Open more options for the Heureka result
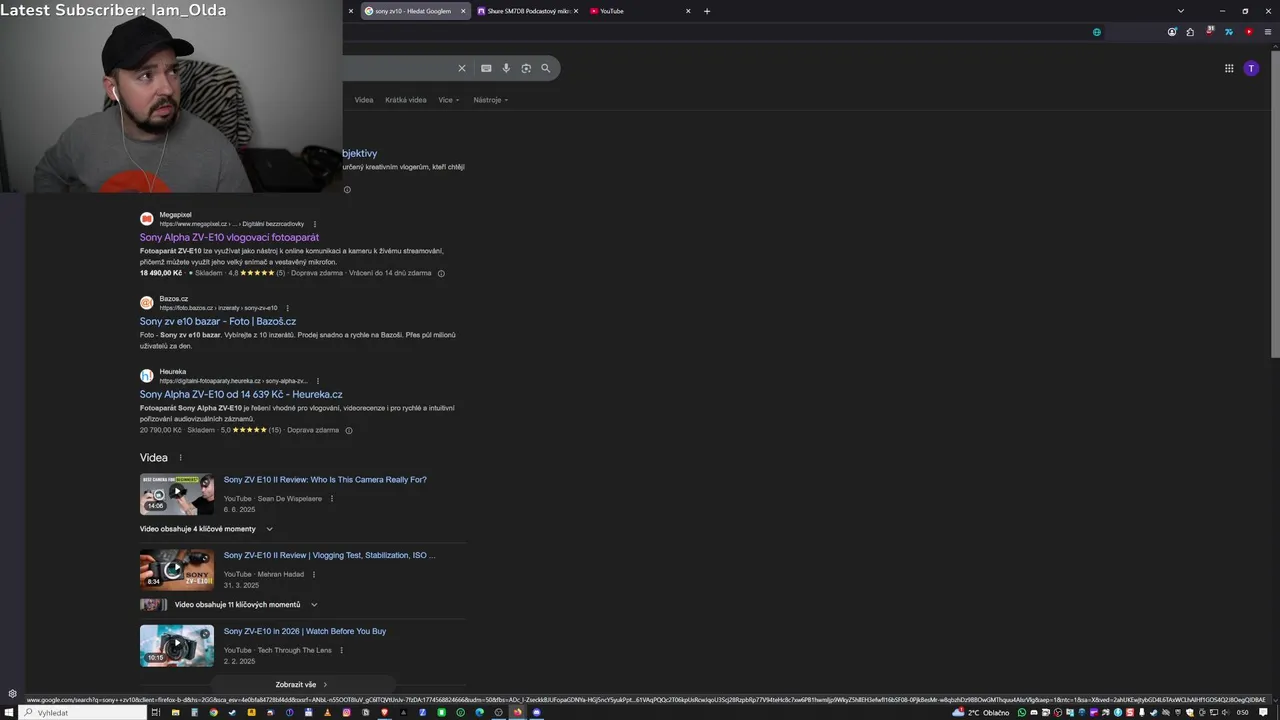Screen dimensions: 1280x720 click(x=318, y=381)
